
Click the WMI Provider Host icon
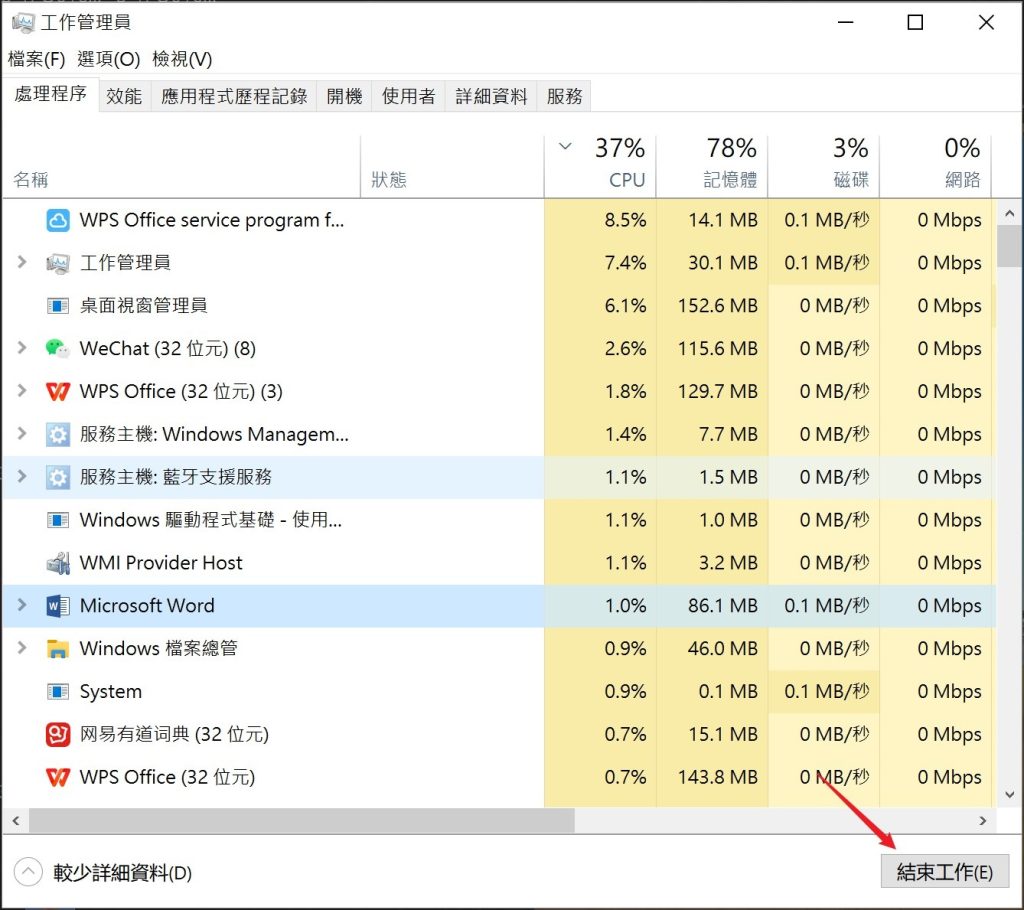(x=58, y=563)
